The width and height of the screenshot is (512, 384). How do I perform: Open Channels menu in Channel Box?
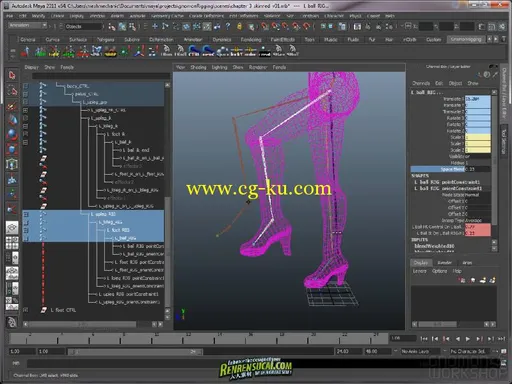point(421,83)
